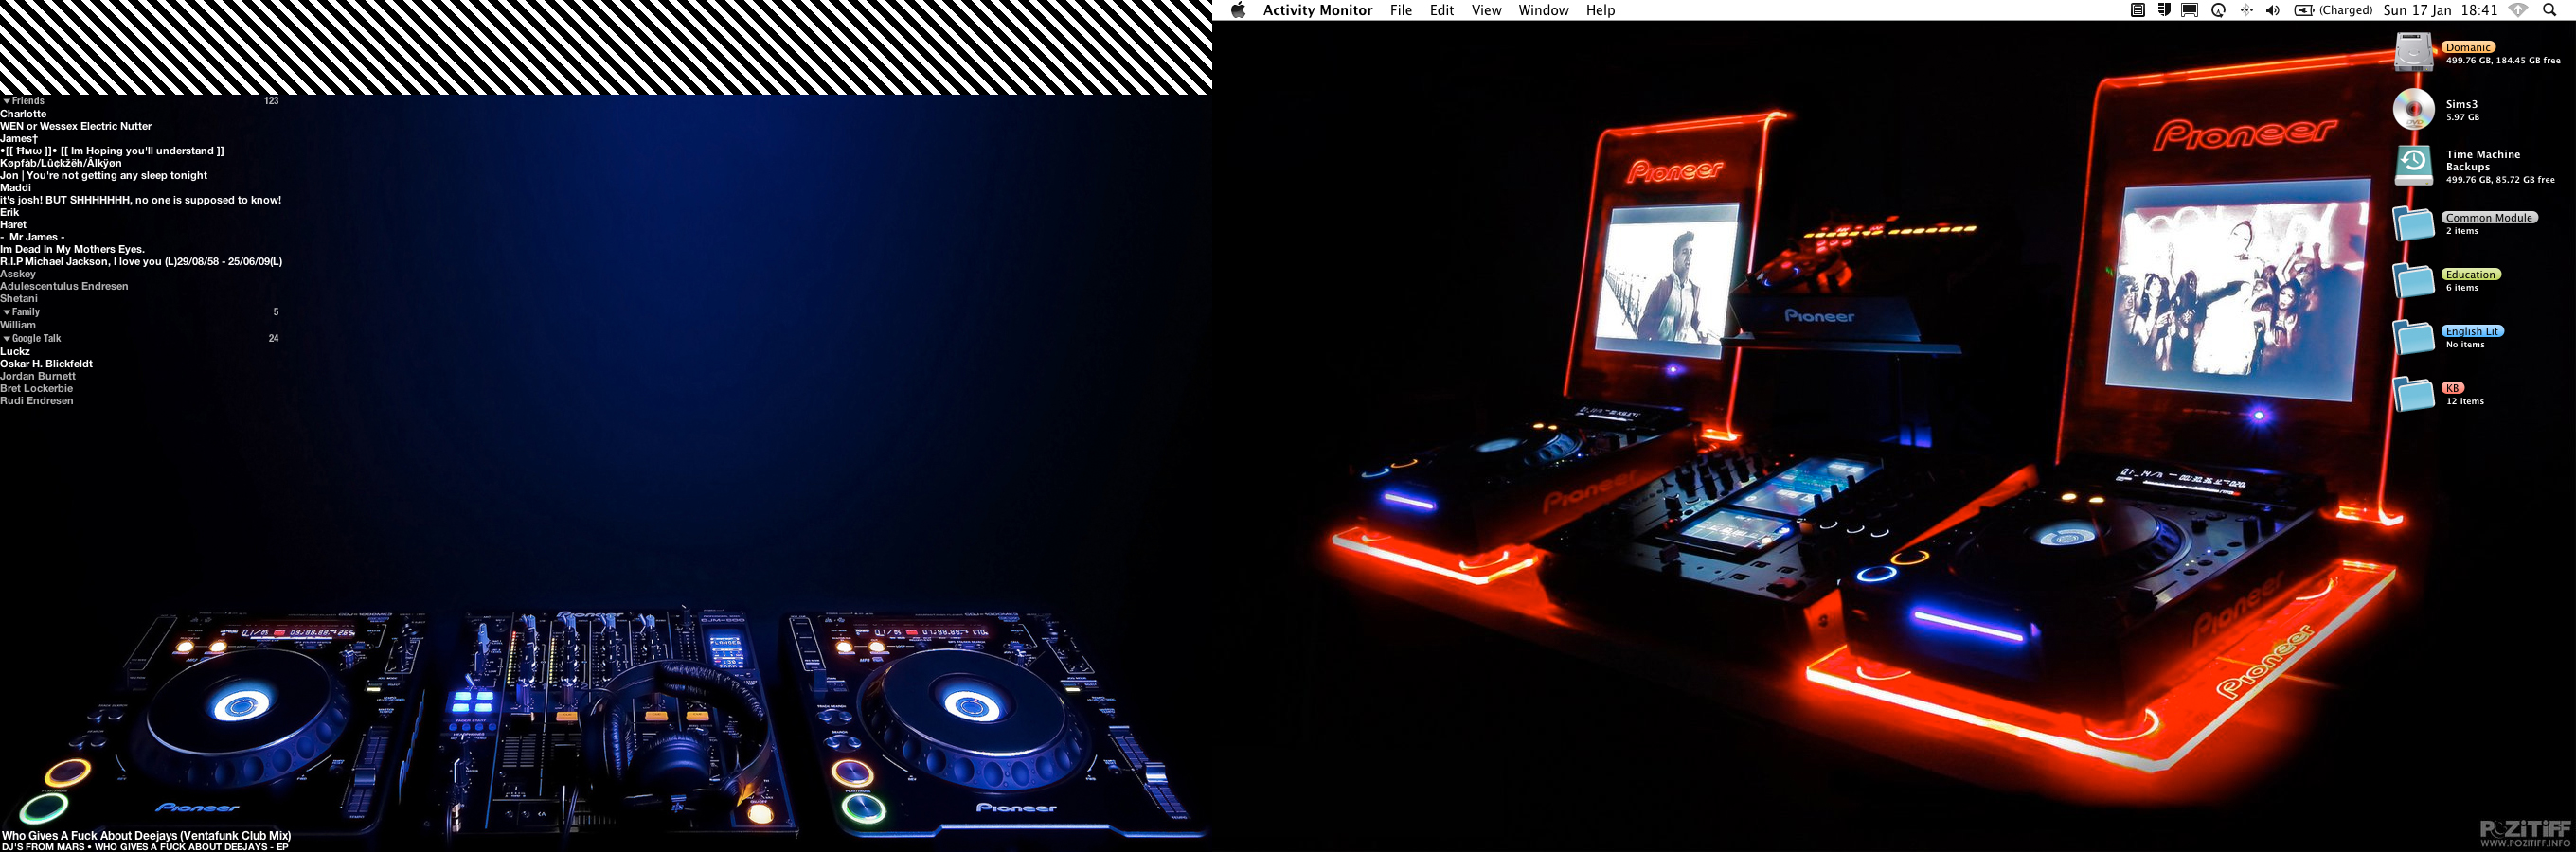2576x852 pixels.
Task: Open the Bluetooth status menu
Action: tap(2246, 10)
